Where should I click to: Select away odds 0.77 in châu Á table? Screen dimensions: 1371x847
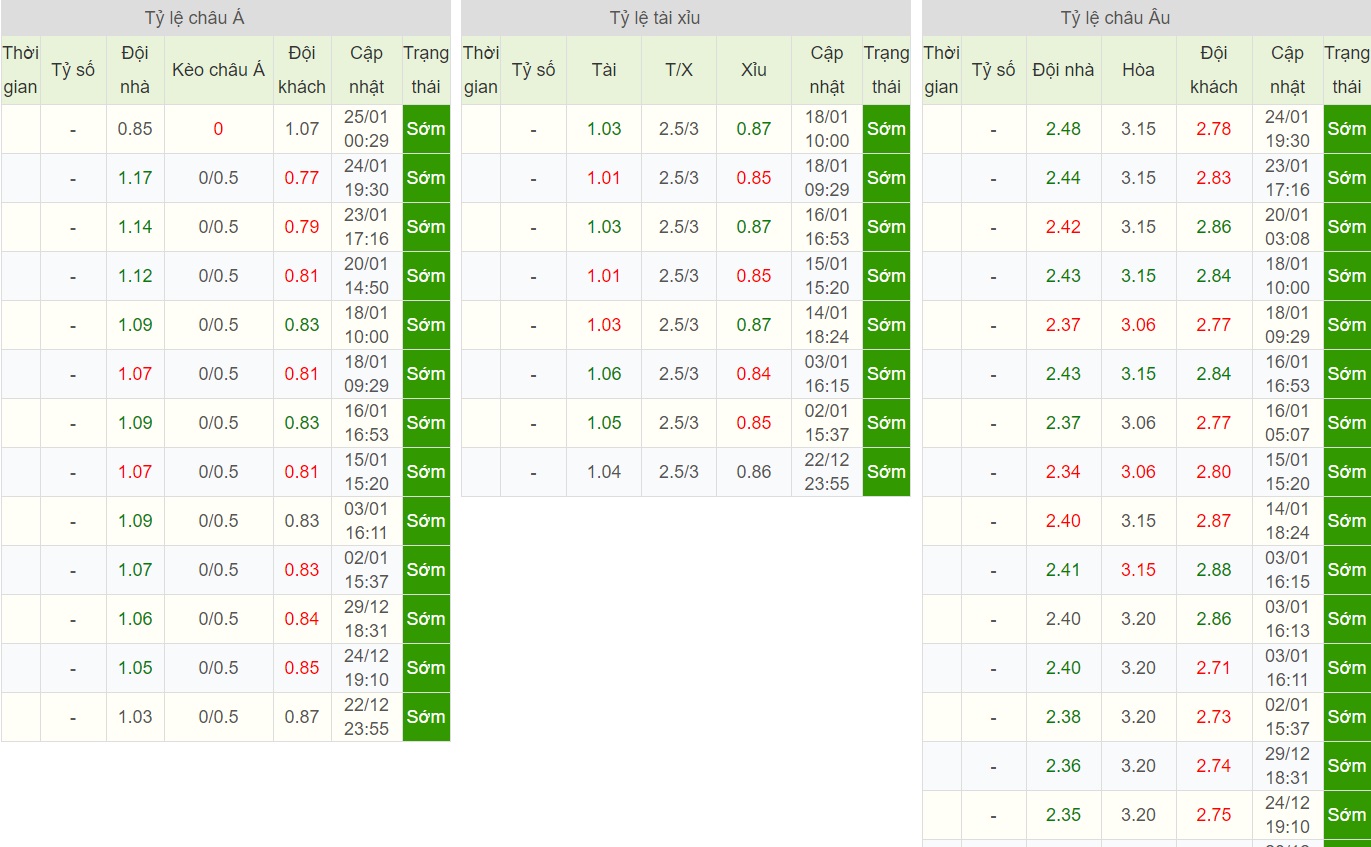302,178
